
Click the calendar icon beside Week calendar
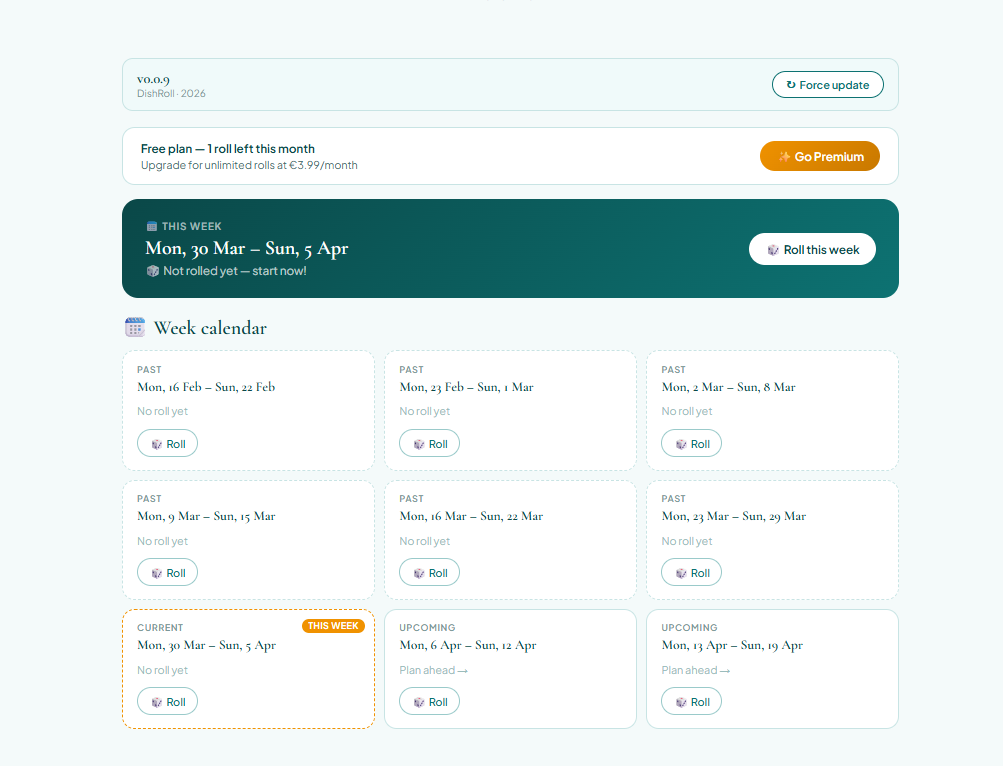tap(135, 327)
